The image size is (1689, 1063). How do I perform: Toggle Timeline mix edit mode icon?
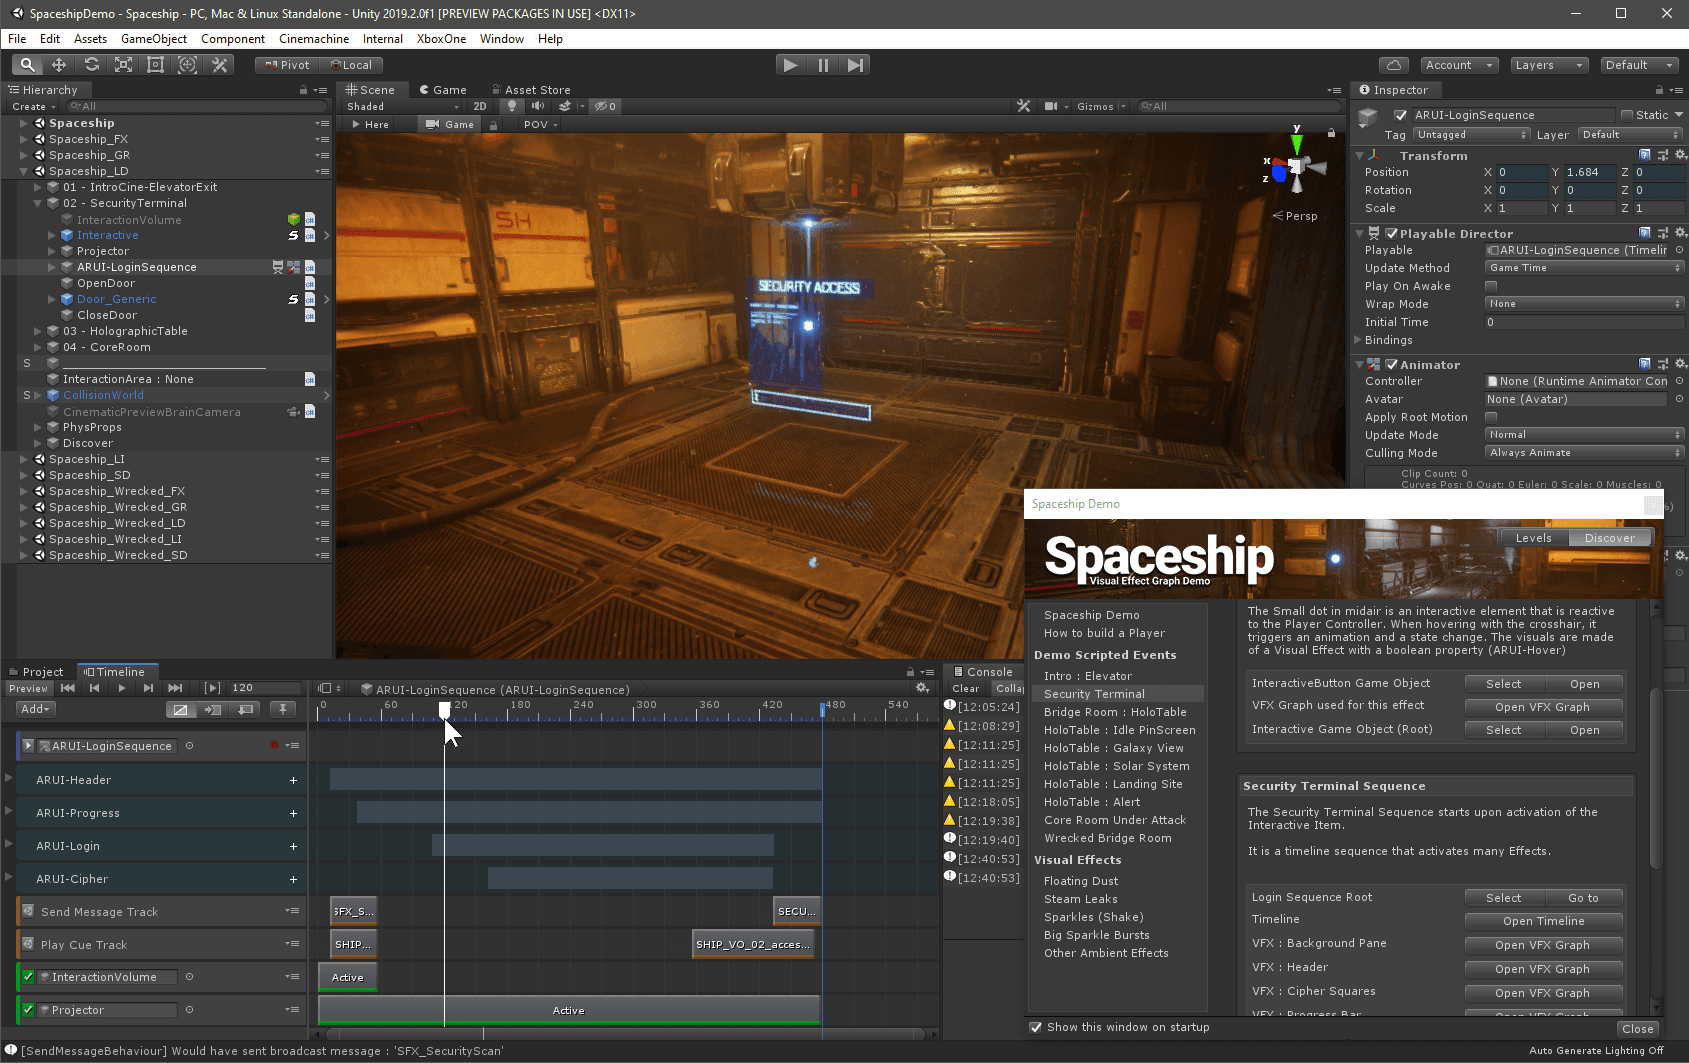coord(180,709)
